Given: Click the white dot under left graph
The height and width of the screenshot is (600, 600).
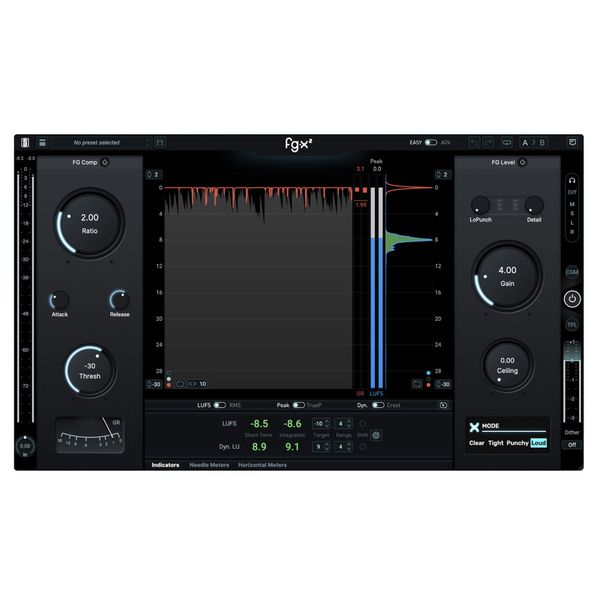Looking at the screenshot, I should coord(169,379).
